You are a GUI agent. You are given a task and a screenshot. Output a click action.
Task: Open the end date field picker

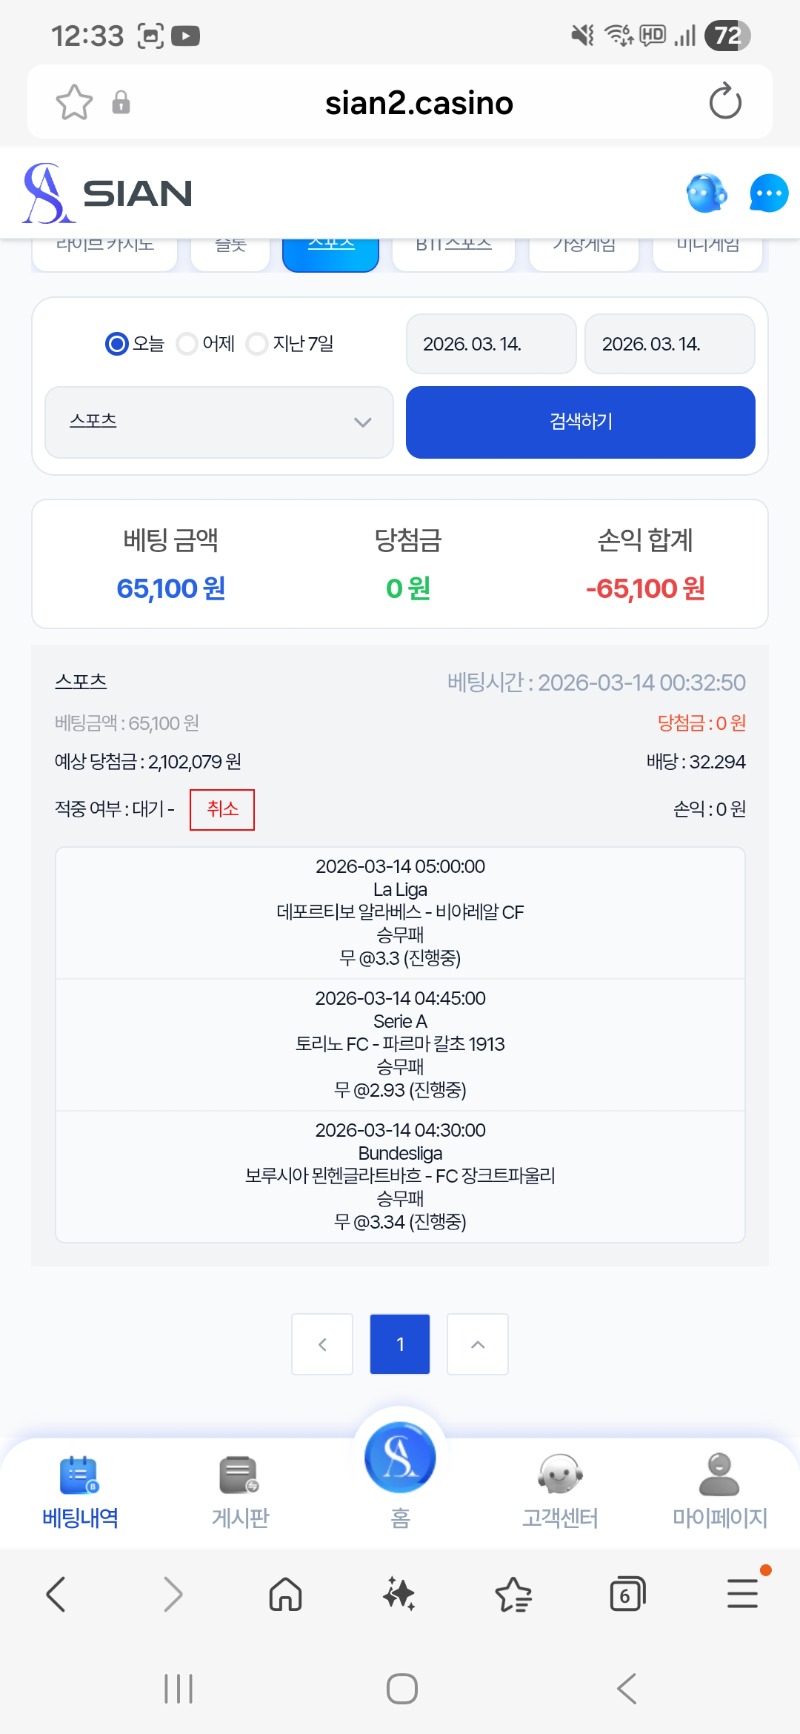click(669, 344)
